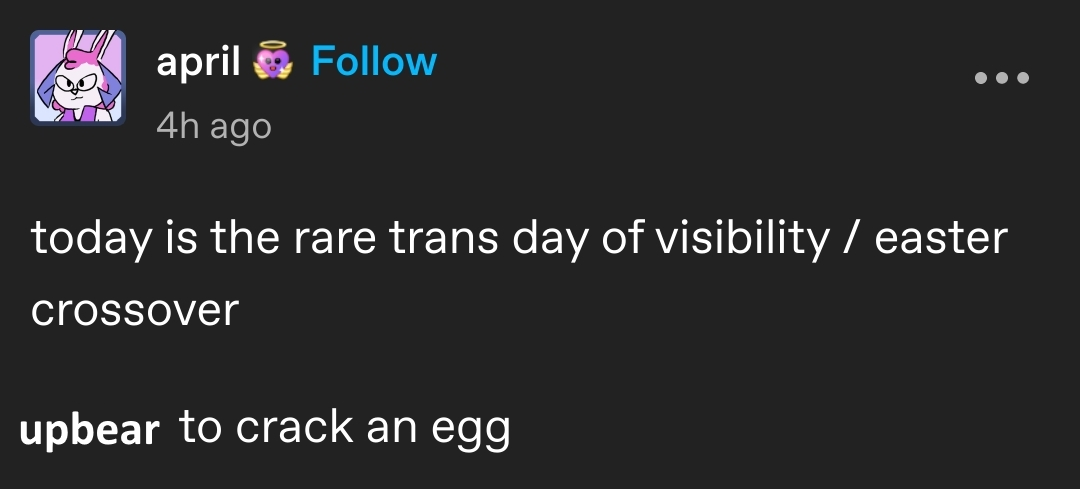Click the winged heart emoji badge beside april
This screenshot has height=489, width=1080.
(x=273, y=61)
